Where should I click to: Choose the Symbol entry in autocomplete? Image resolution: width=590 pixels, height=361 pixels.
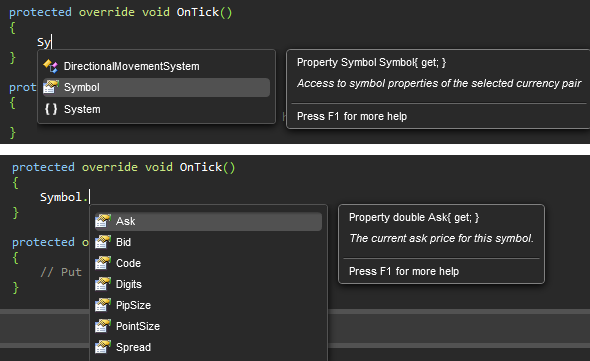(156, 87)
